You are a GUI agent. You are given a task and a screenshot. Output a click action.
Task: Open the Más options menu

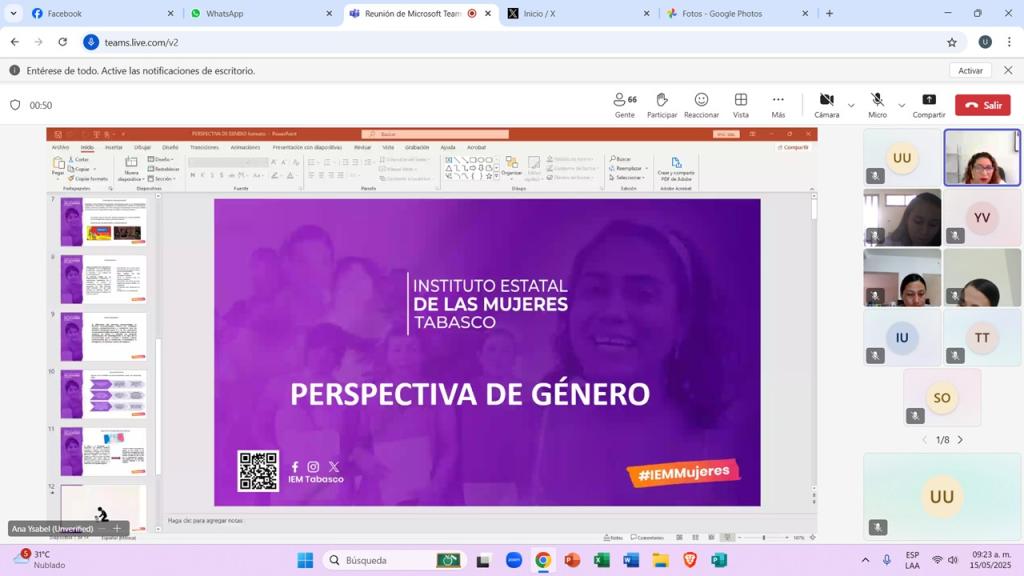click(778, 104)
